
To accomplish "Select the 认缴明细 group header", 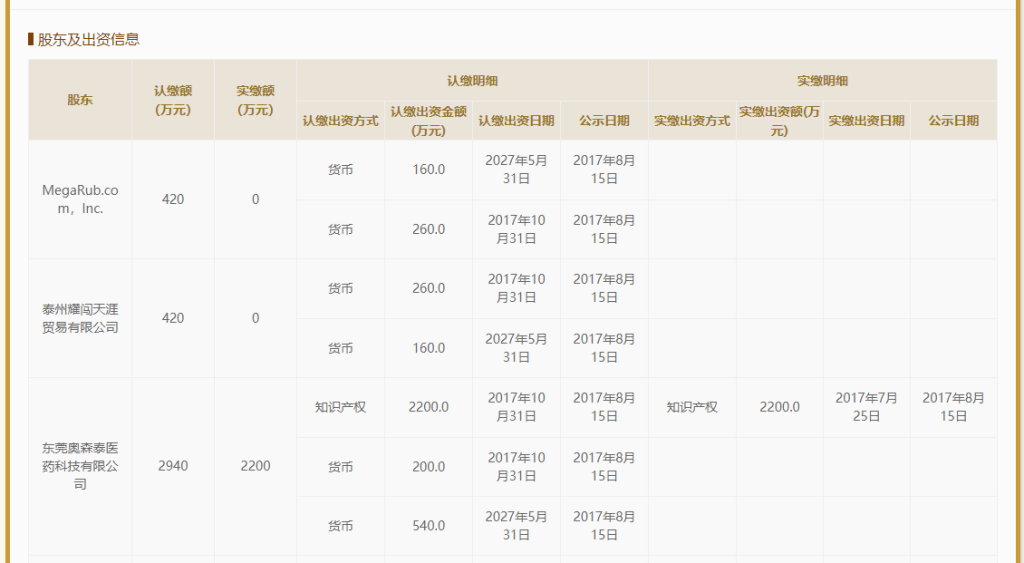I will [x=472, y=80].
